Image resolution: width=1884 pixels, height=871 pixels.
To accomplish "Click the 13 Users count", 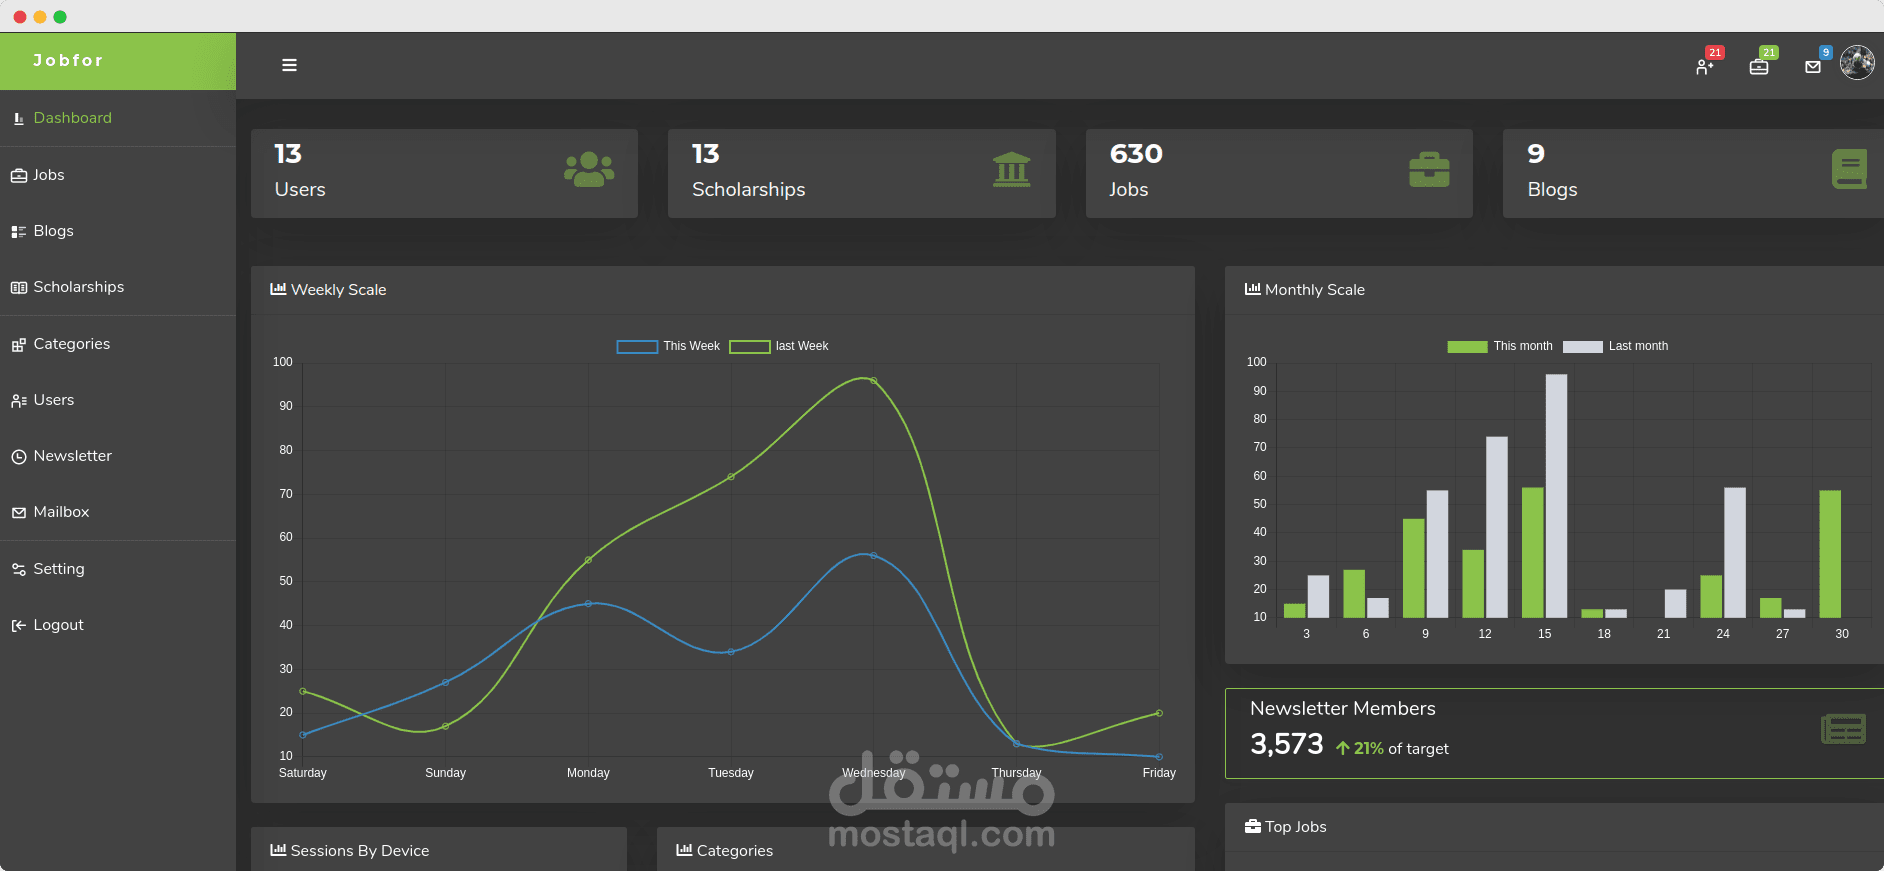I will [x=288, y=154].
